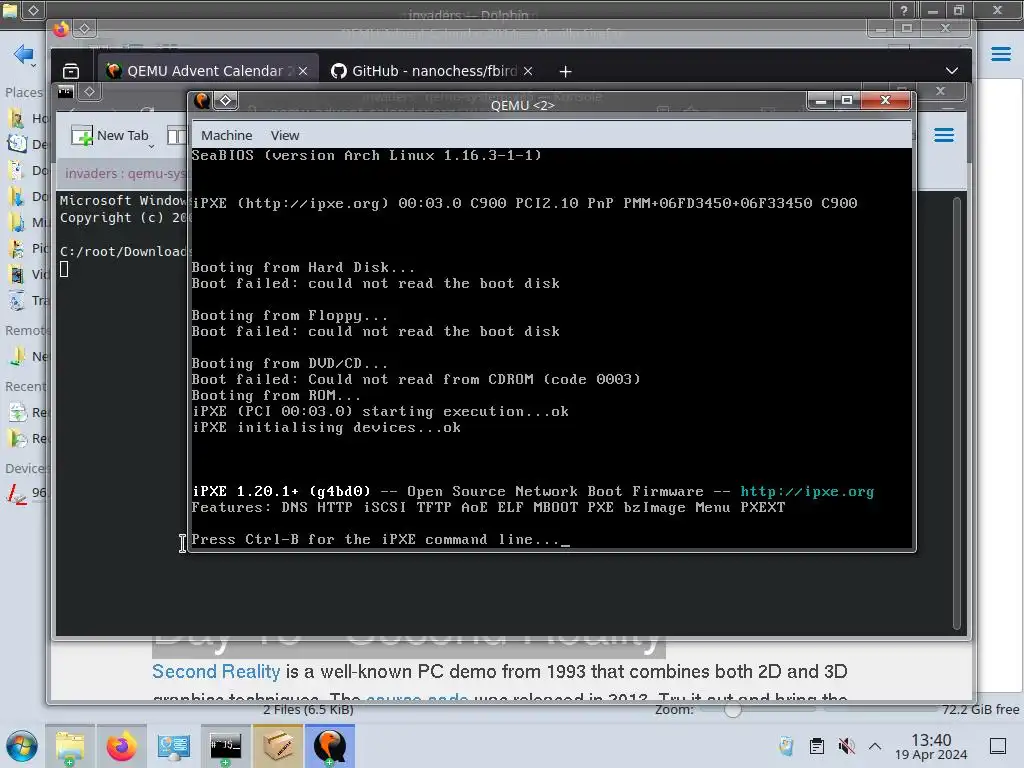Close the QEMU Advent Calendar tab
Viewport: 1024px width, 768px height.
[303, 71]
